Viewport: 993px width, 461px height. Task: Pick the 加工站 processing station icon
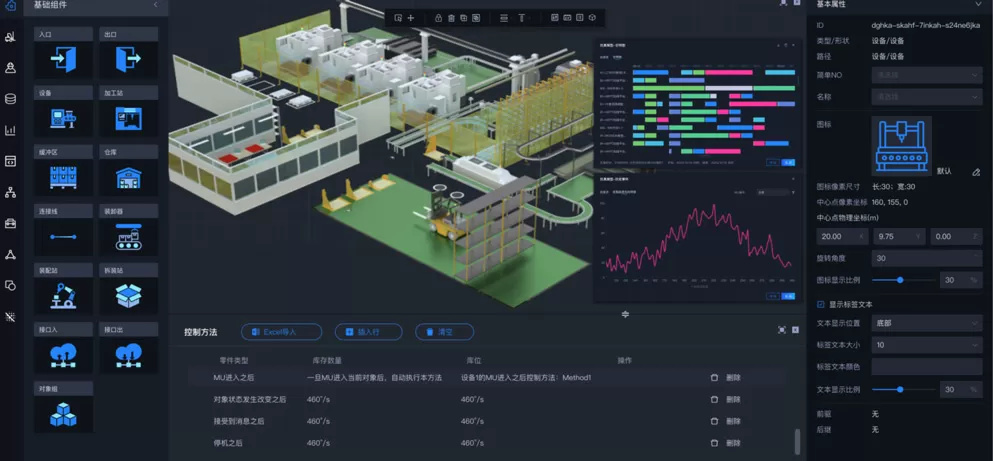coord(129,118)
